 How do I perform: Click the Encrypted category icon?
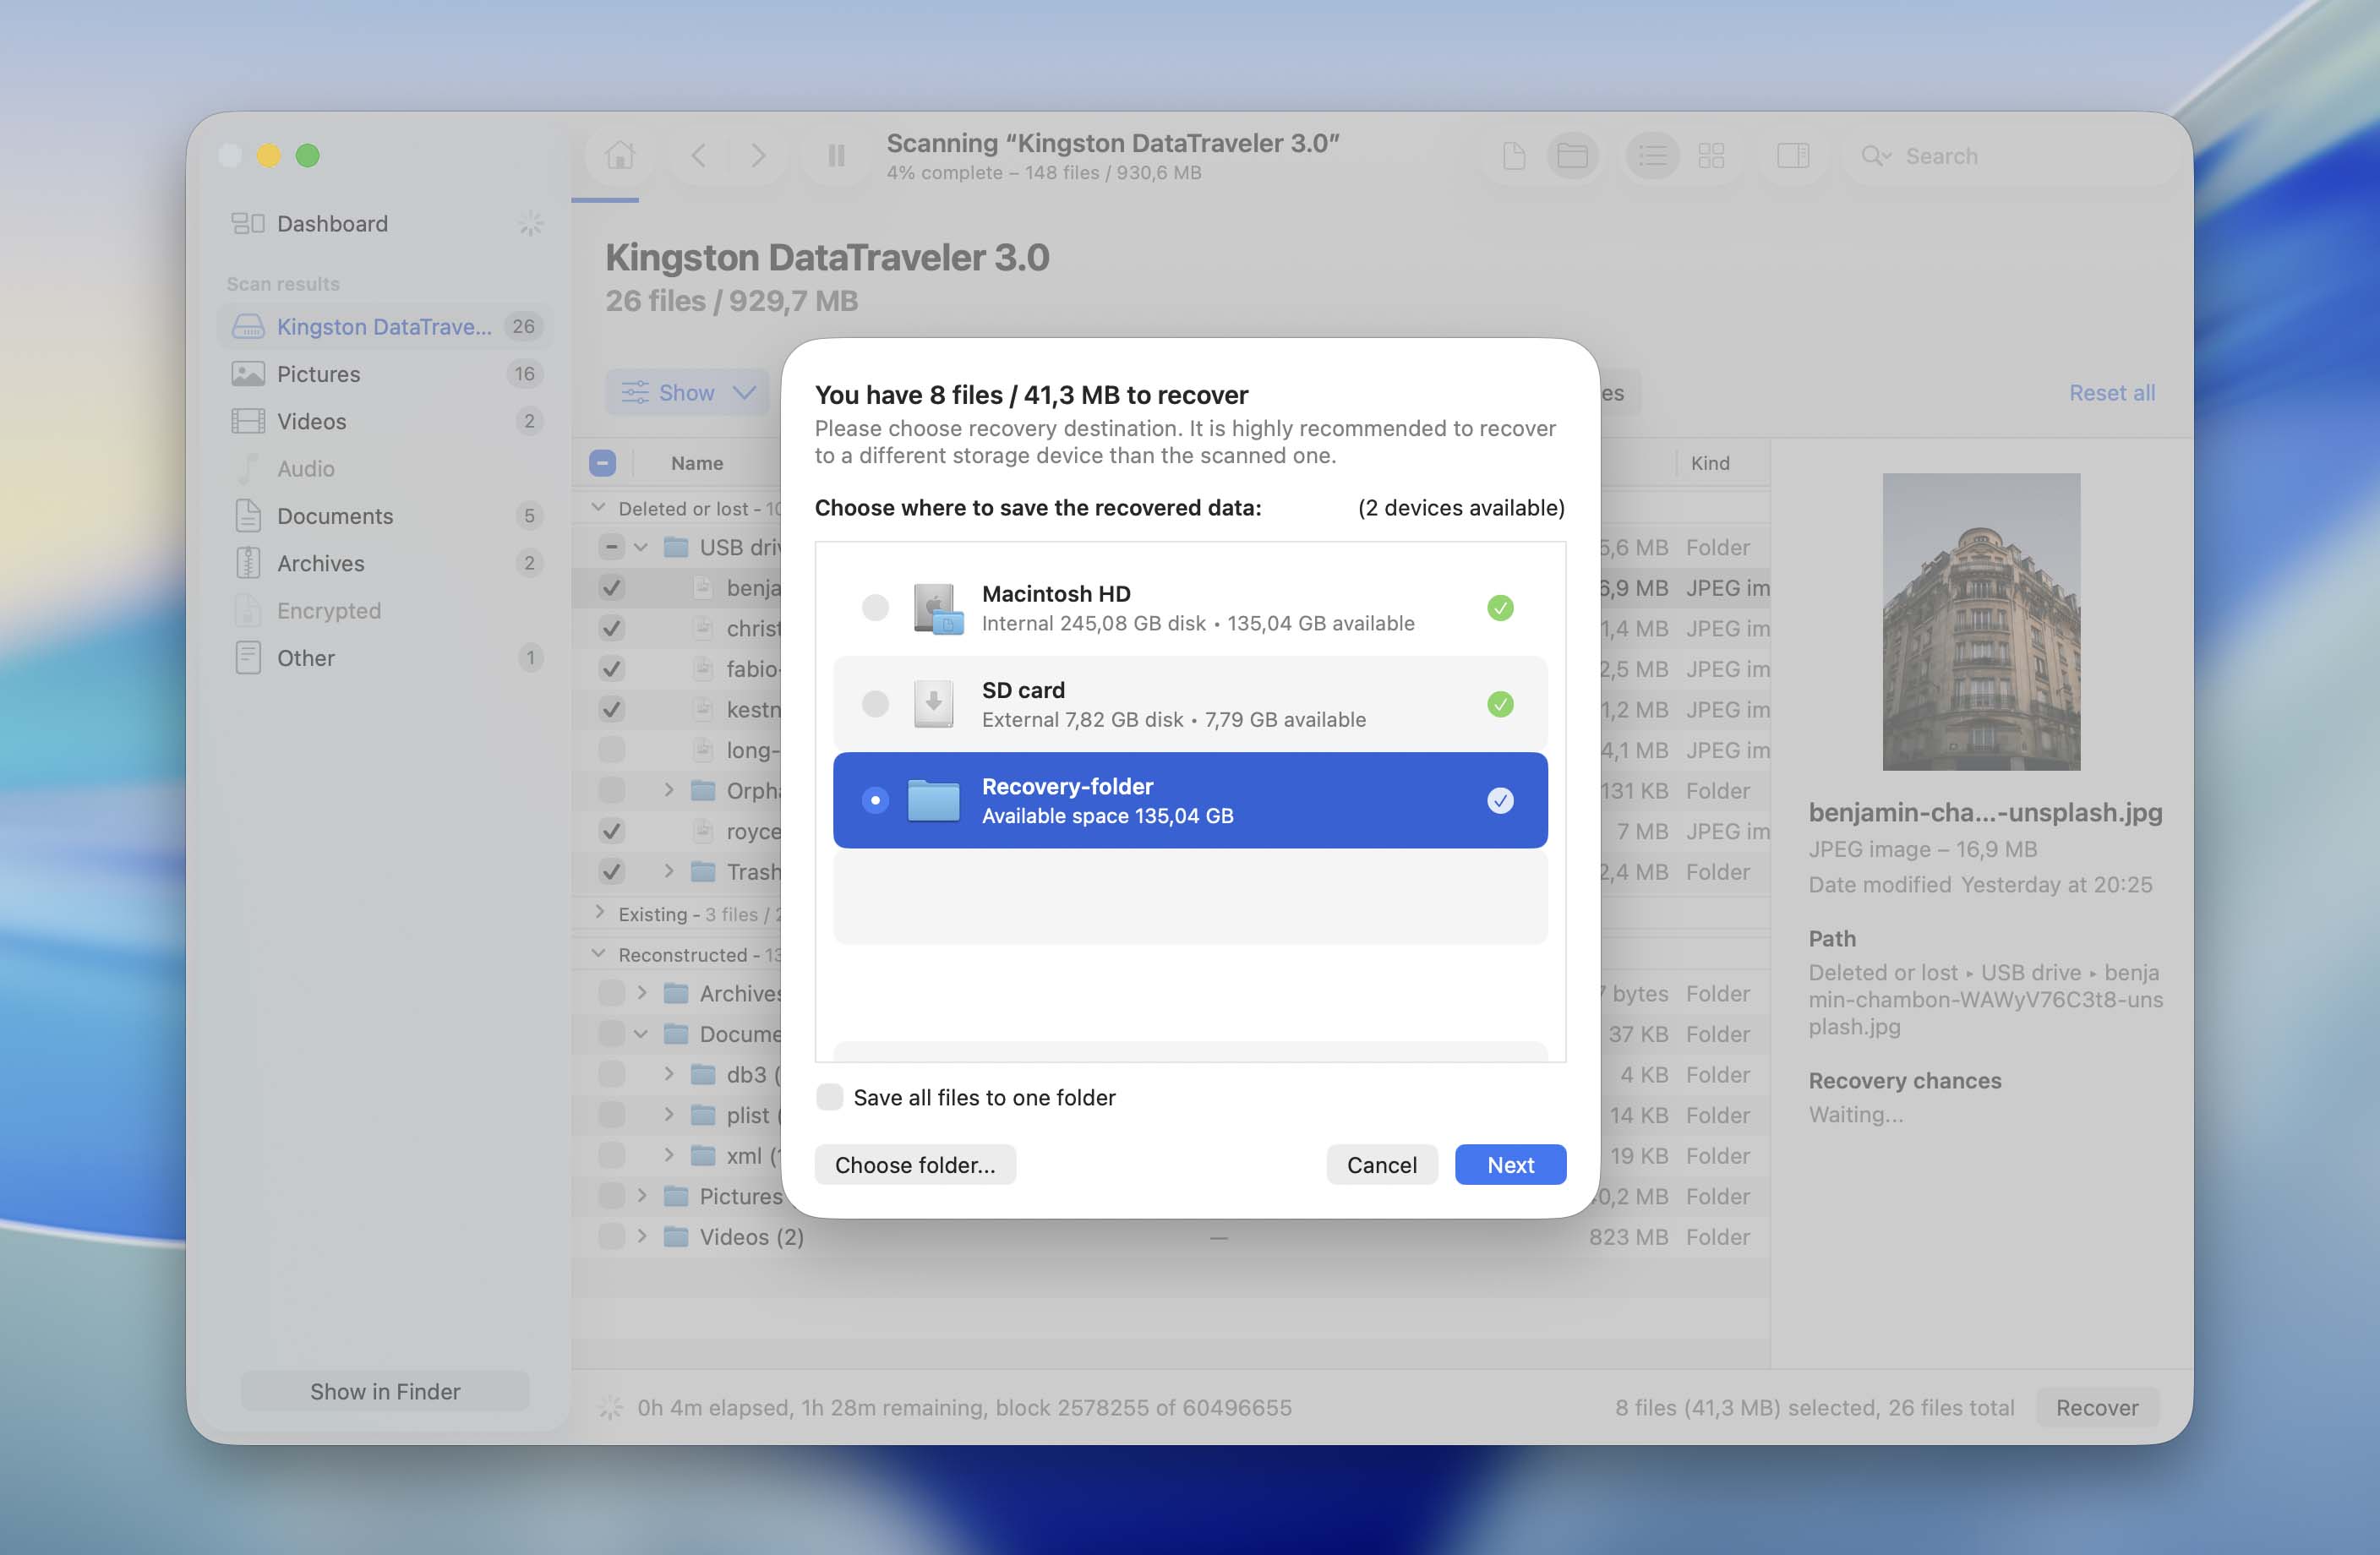tap(247, 610)
